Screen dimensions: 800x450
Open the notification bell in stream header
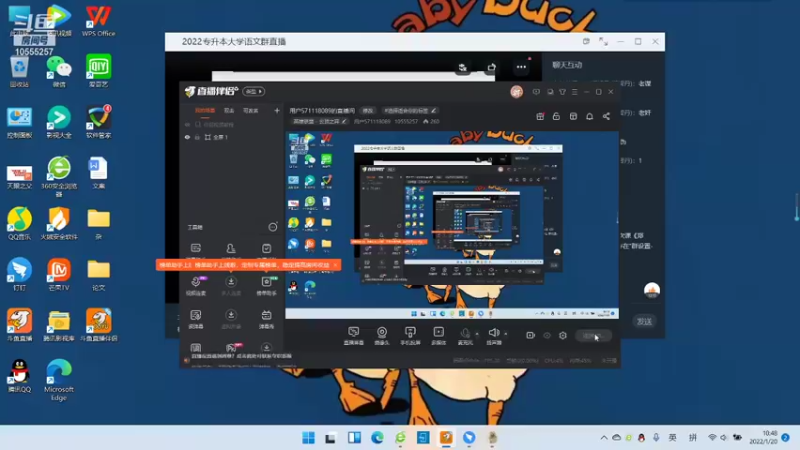(x=589, y=116)
